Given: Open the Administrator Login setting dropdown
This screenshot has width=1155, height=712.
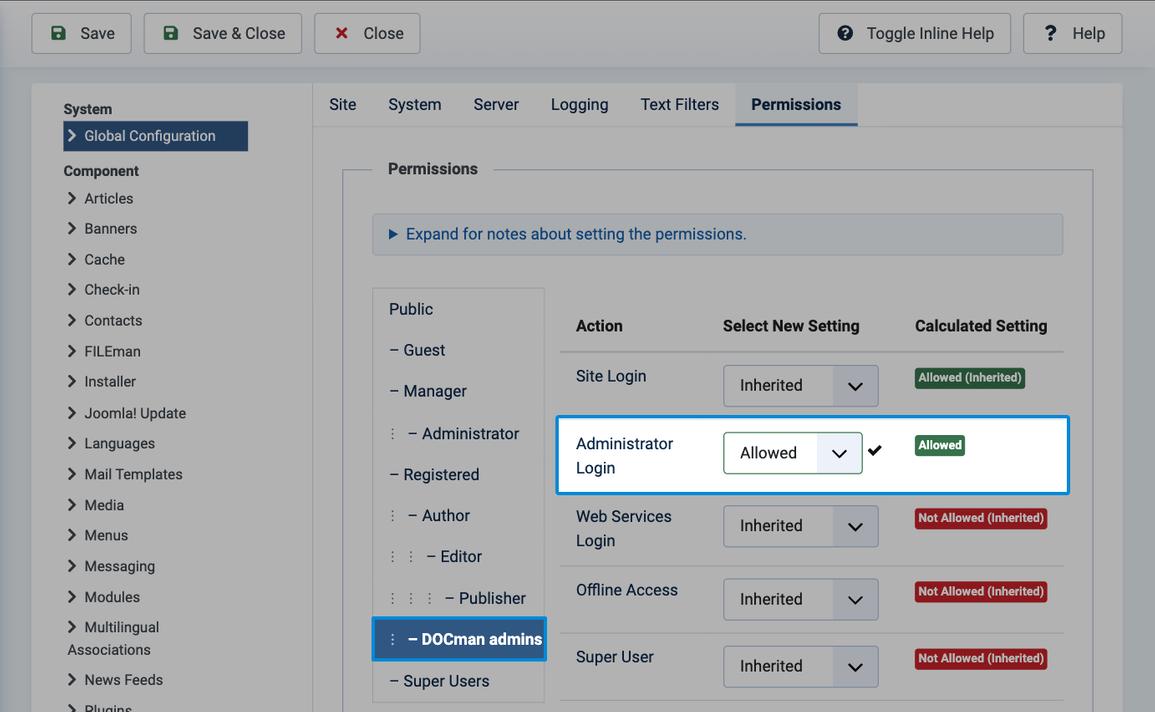Looking at the screenshot, I should [x=792, y=453].
